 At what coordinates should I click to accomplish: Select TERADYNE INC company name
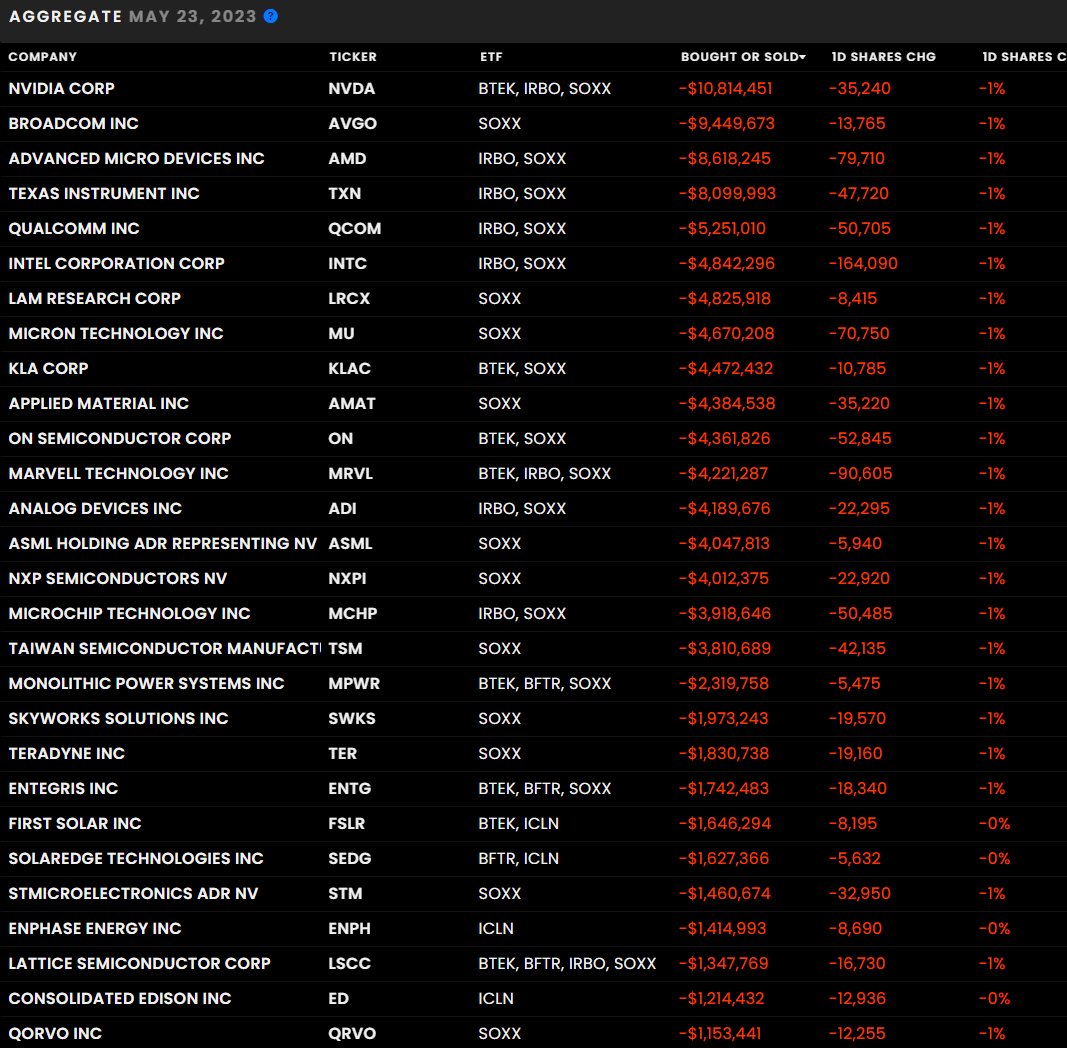[x=67, y=753]
